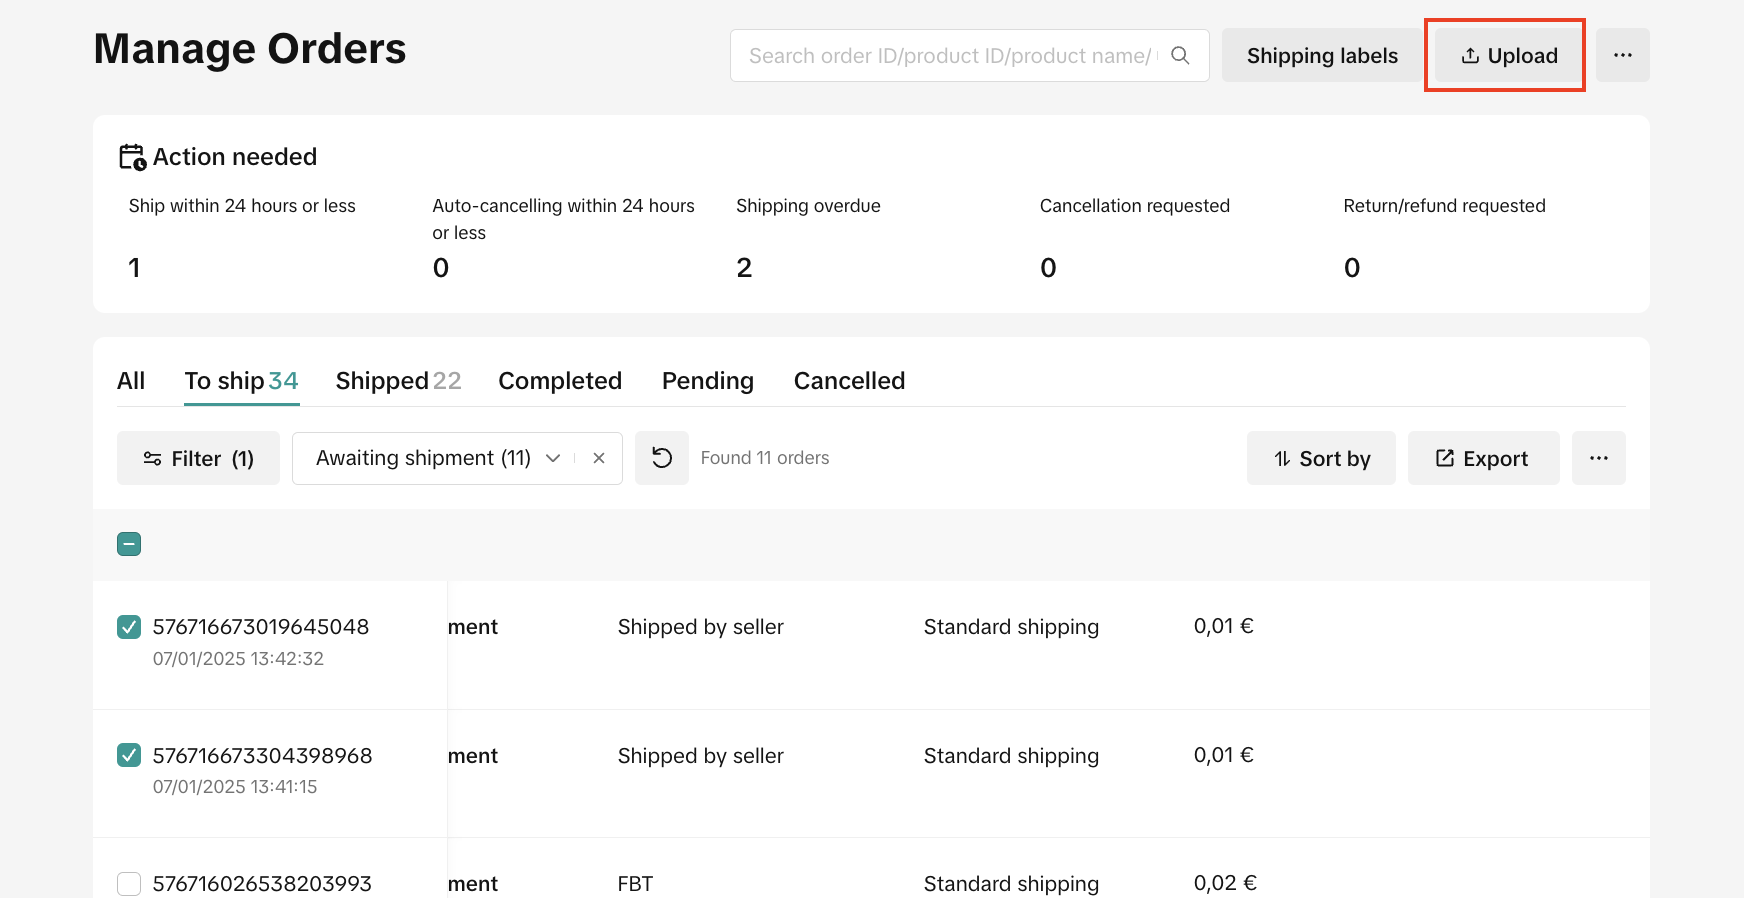Check order 576716026538203993

tap(129, 884)
